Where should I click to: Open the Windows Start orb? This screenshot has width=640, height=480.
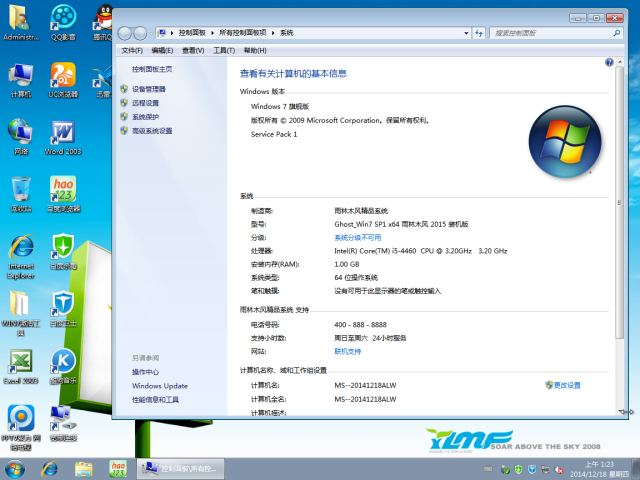(15, 469)
